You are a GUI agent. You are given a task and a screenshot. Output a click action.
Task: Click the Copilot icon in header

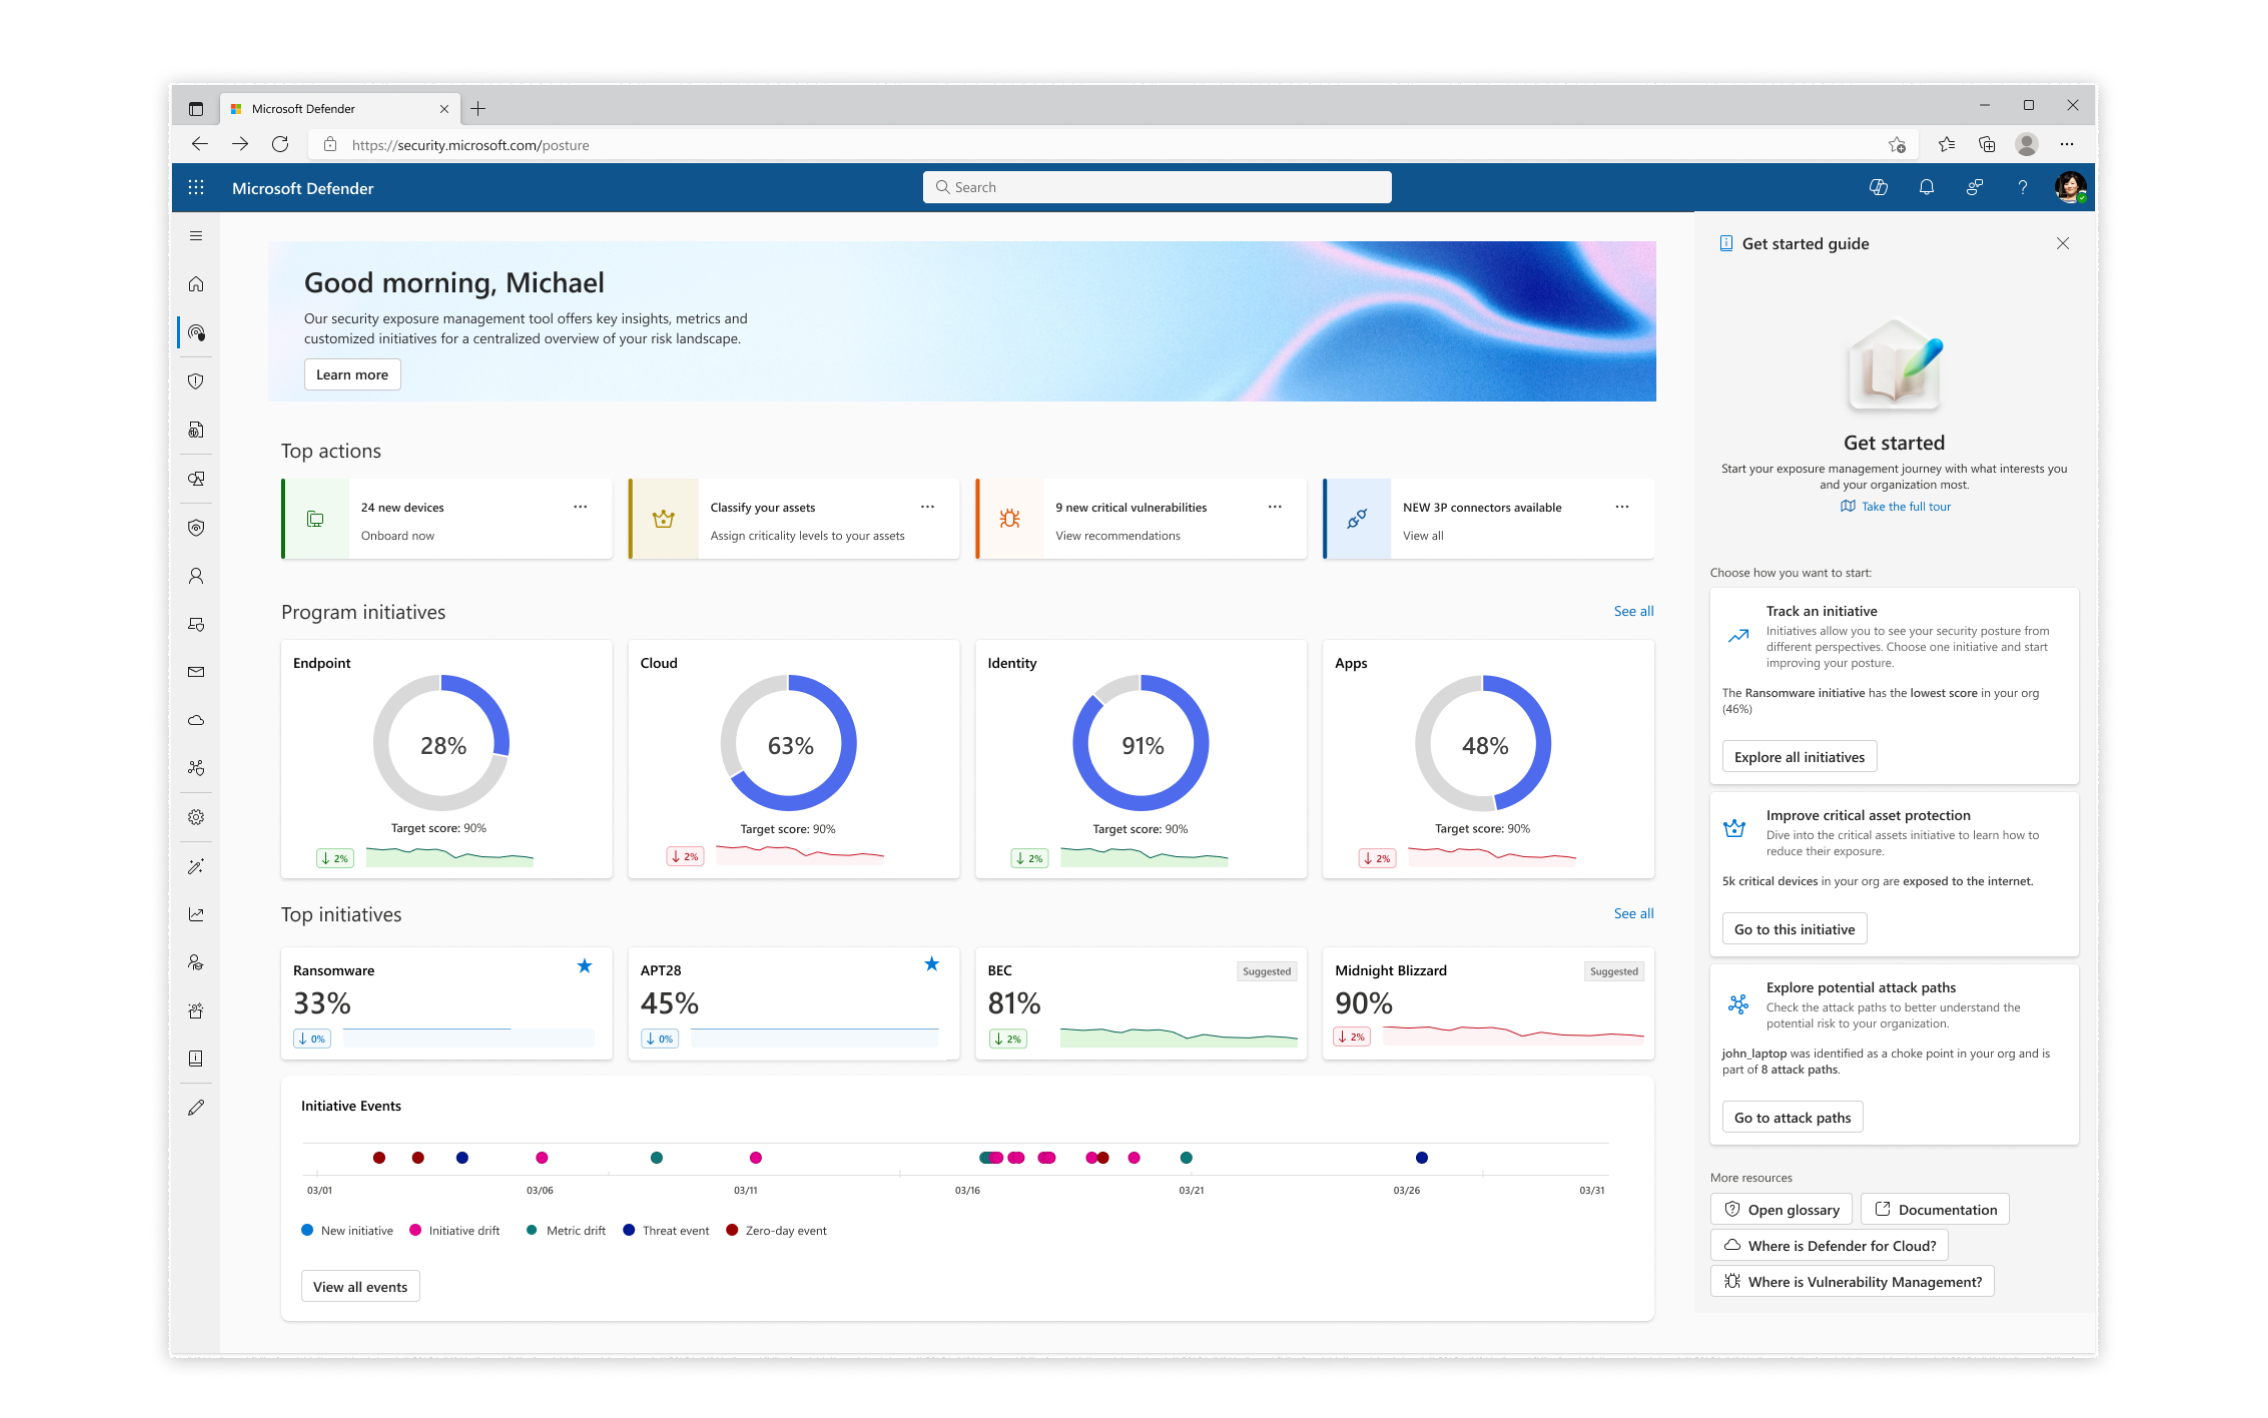click(1878, 188)
